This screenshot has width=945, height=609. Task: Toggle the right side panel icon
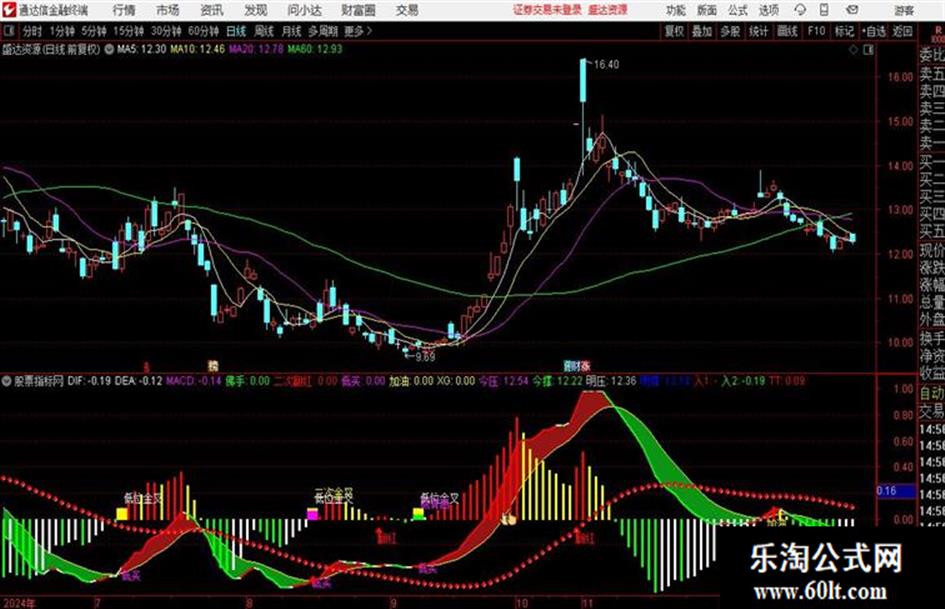[868, 50]
